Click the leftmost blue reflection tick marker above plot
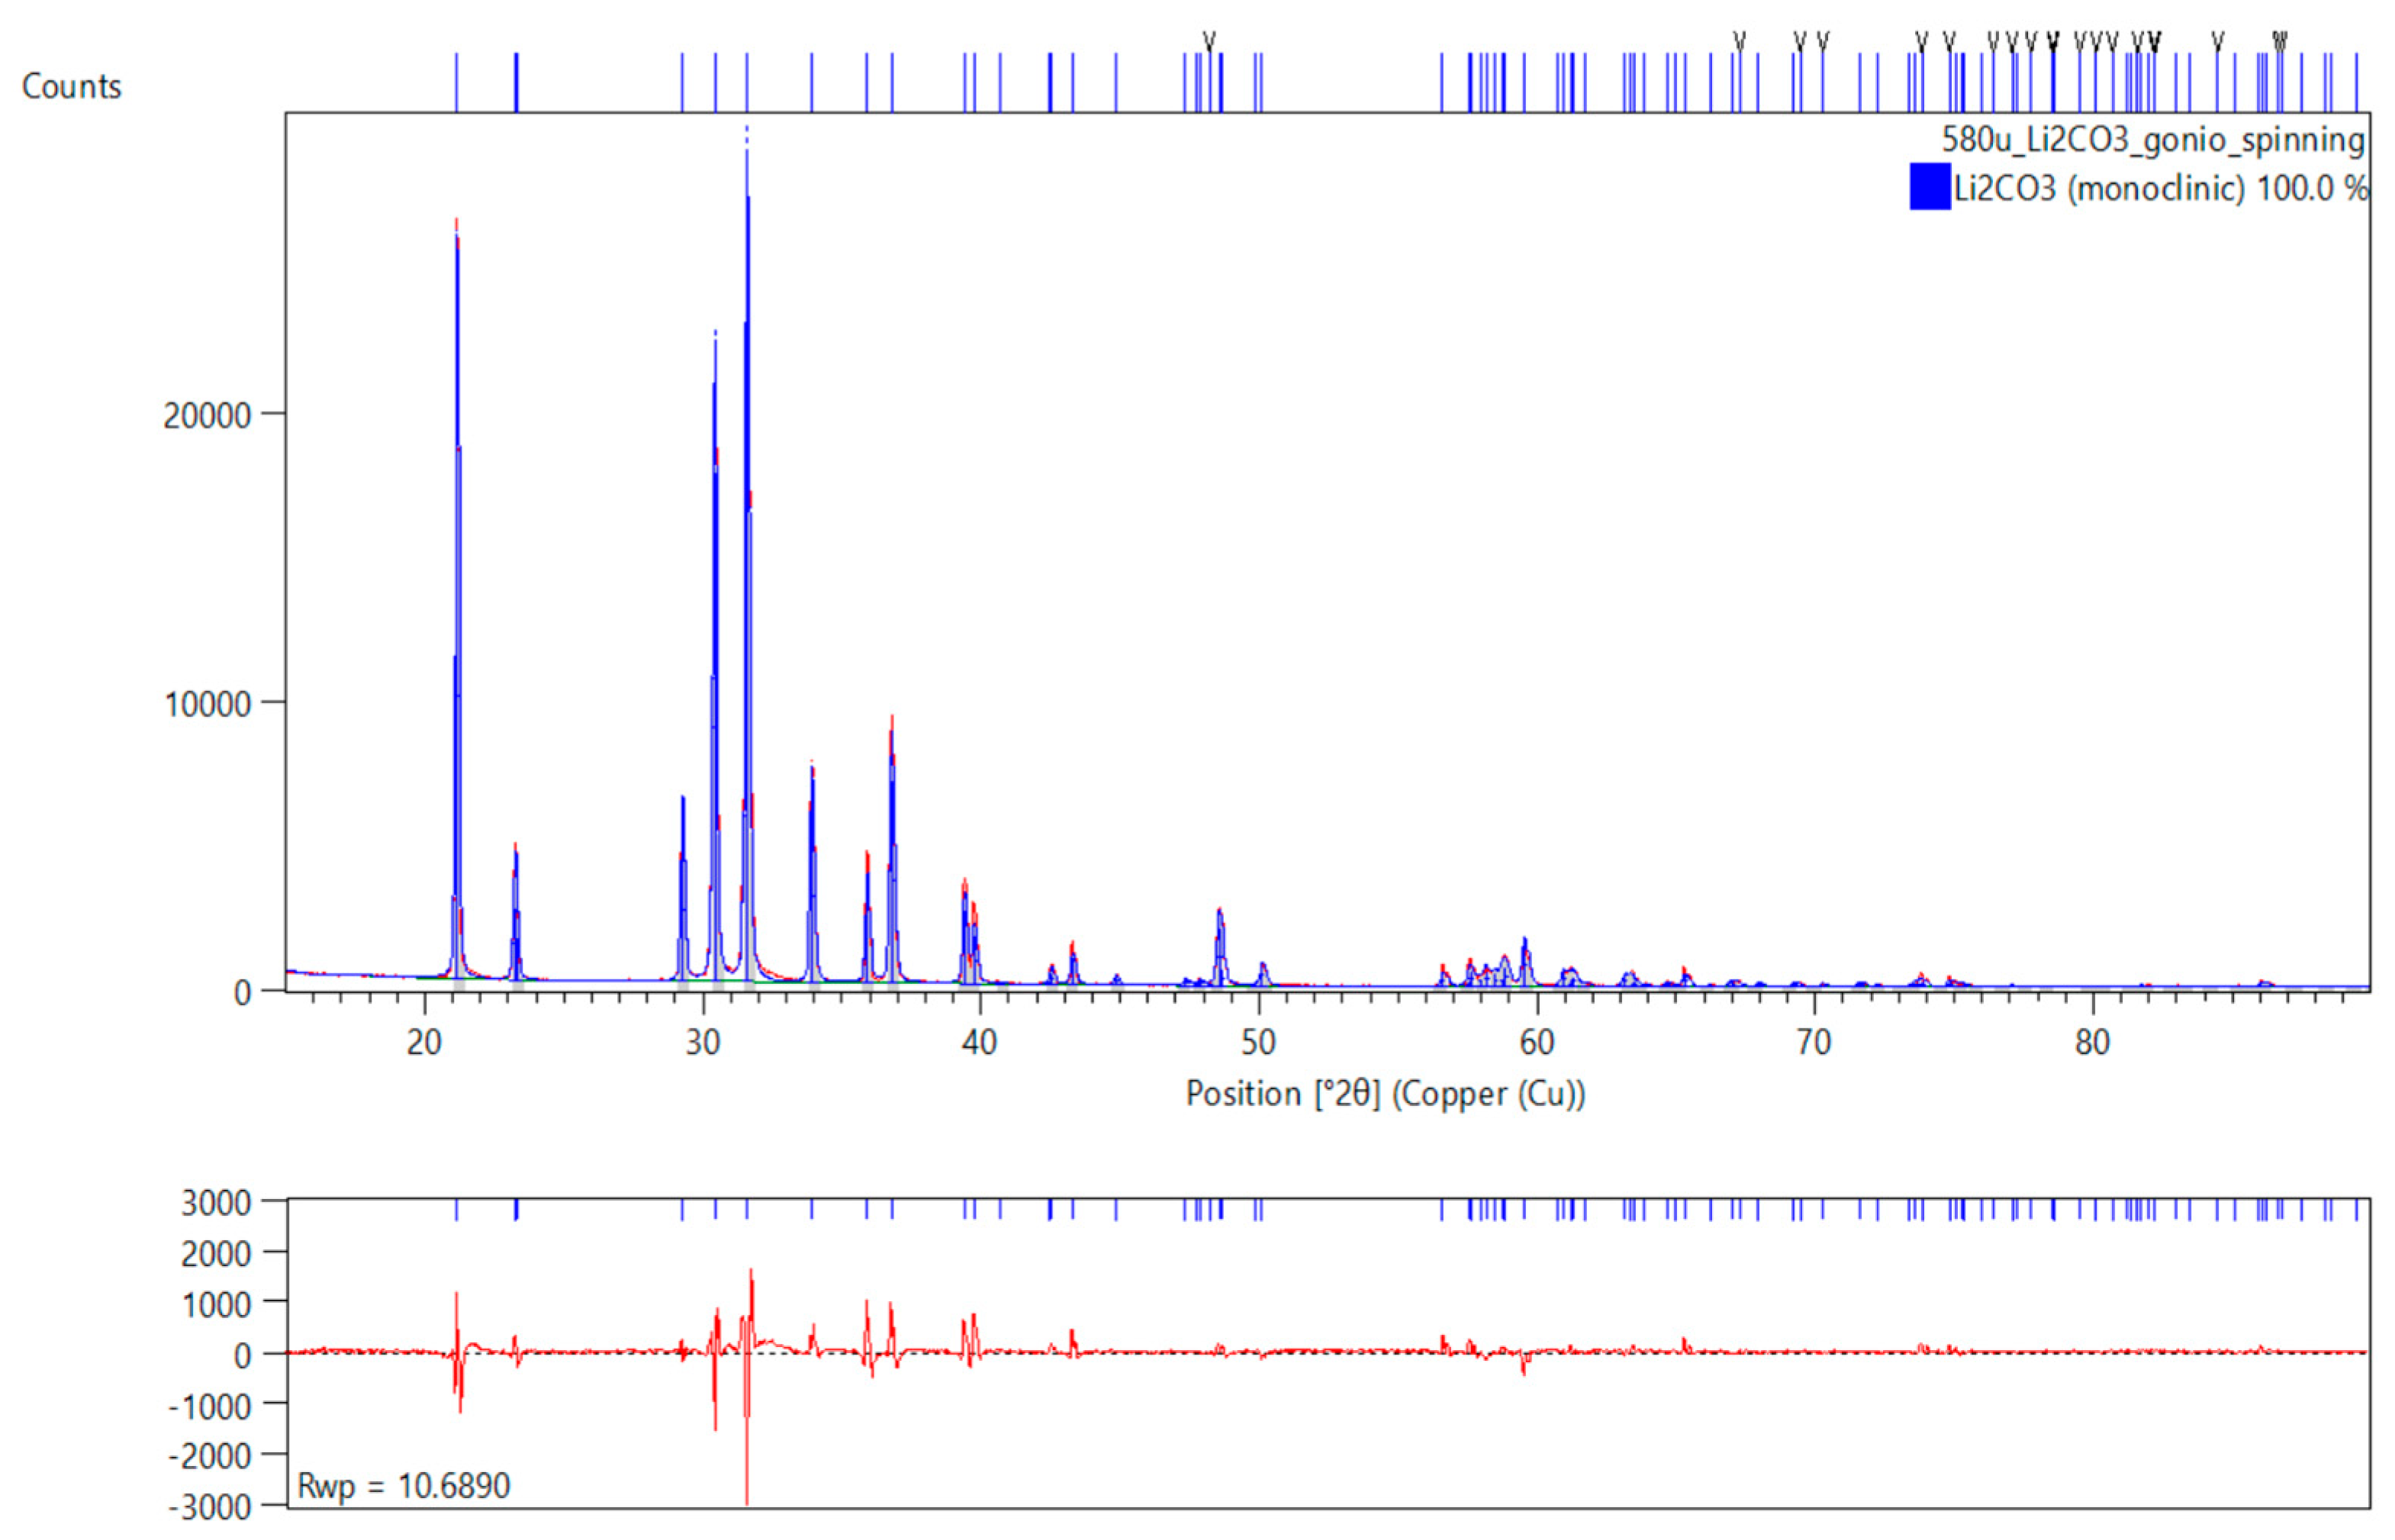Image resolution: width=2395 pixels, height=1540 pixels. pyautogui.click(x=456, y=82)
